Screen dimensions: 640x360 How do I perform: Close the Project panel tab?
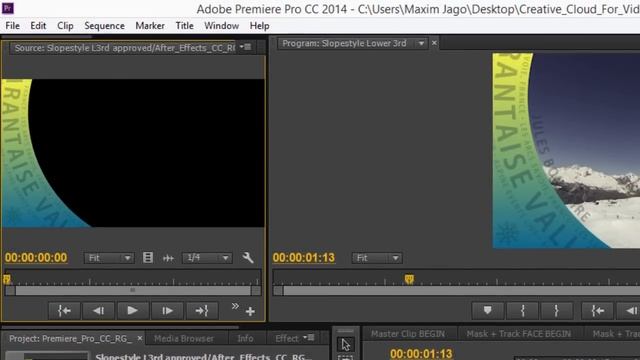click(x=140, y=338)
